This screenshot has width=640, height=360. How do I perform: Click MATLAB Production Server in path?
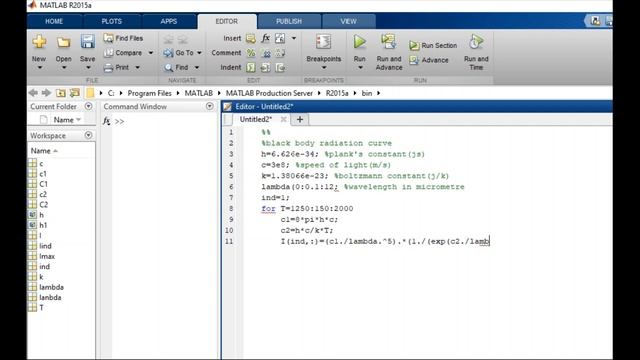pos(269,93)
